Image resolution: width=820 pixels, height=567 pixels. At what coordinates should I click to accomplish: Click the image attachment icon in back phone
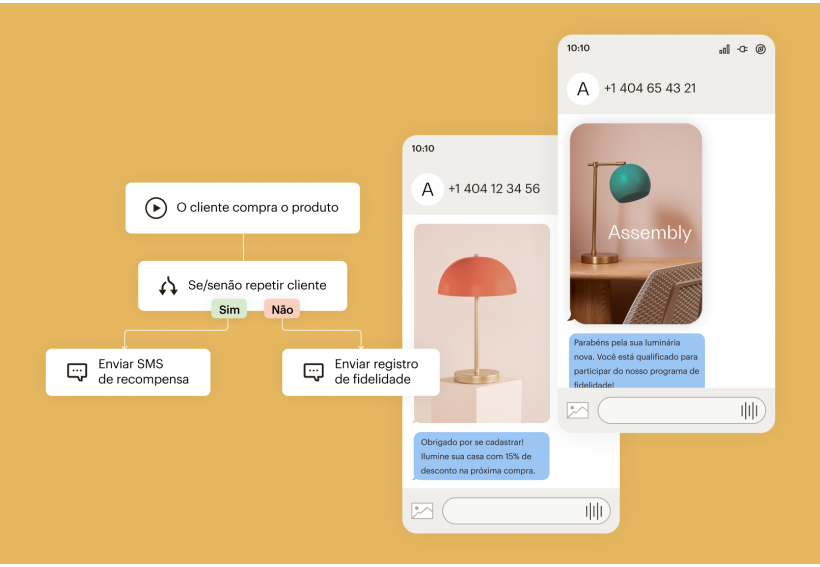coord(422,511)
